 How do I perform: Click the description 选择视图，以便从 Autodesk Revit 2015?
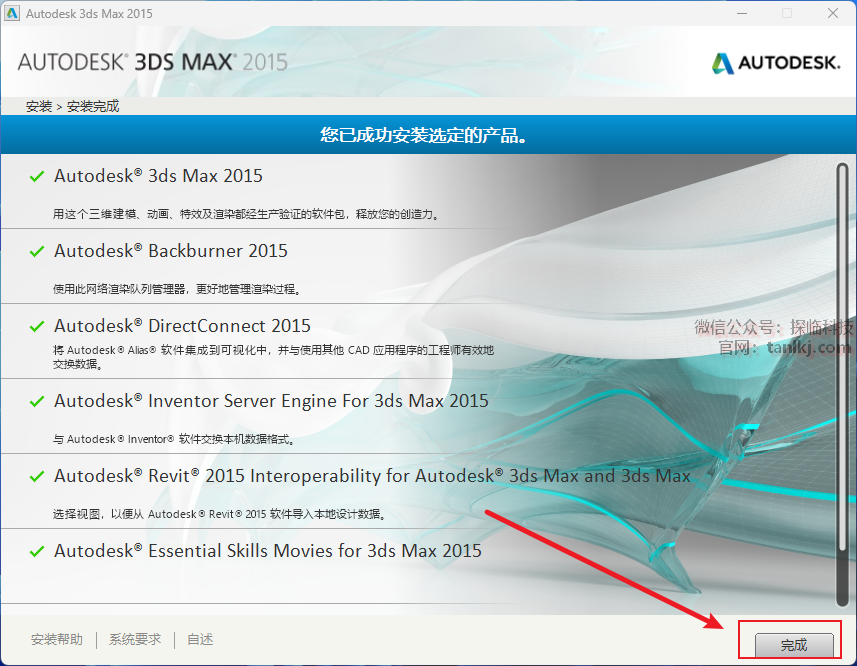click(x=219, y=514)
